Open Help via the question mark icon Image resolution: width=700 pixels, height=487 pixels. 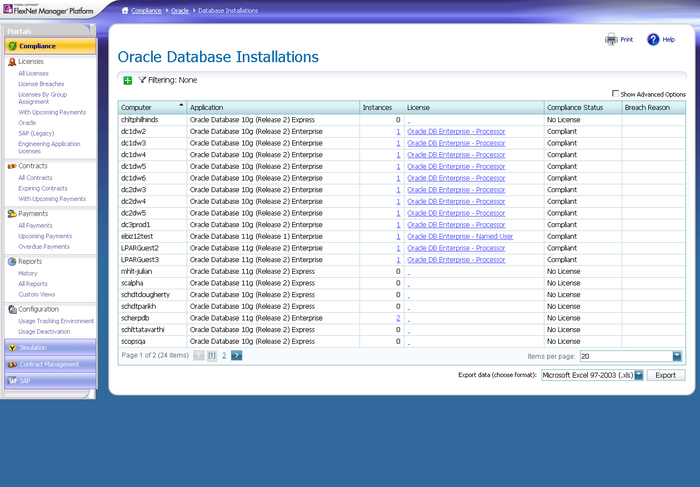coord(653,40)
